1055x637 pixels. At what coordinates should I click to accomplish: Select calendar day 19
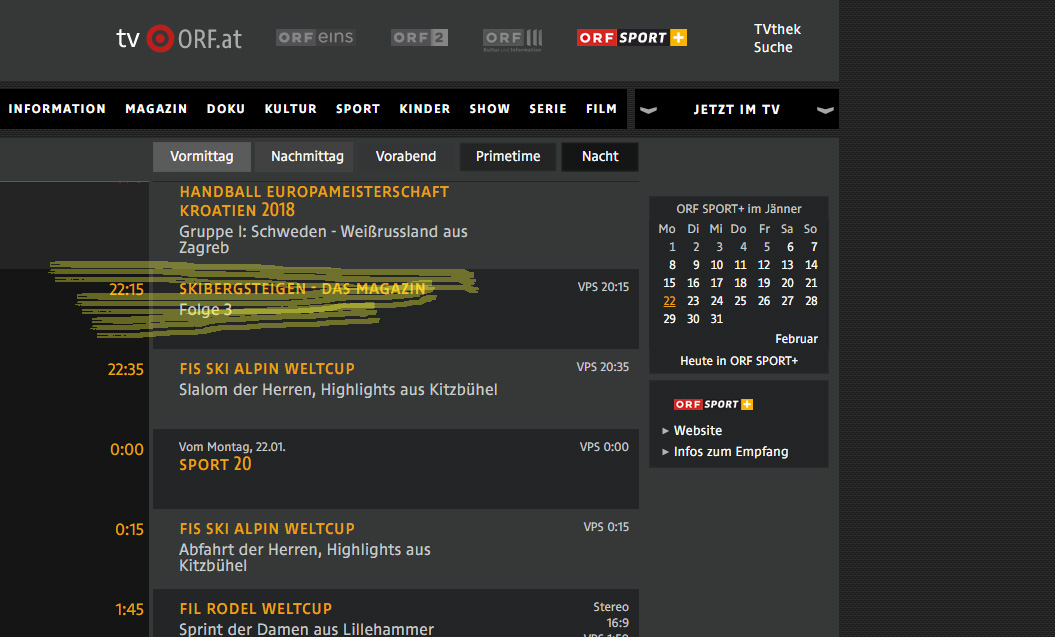pos(764,283)
